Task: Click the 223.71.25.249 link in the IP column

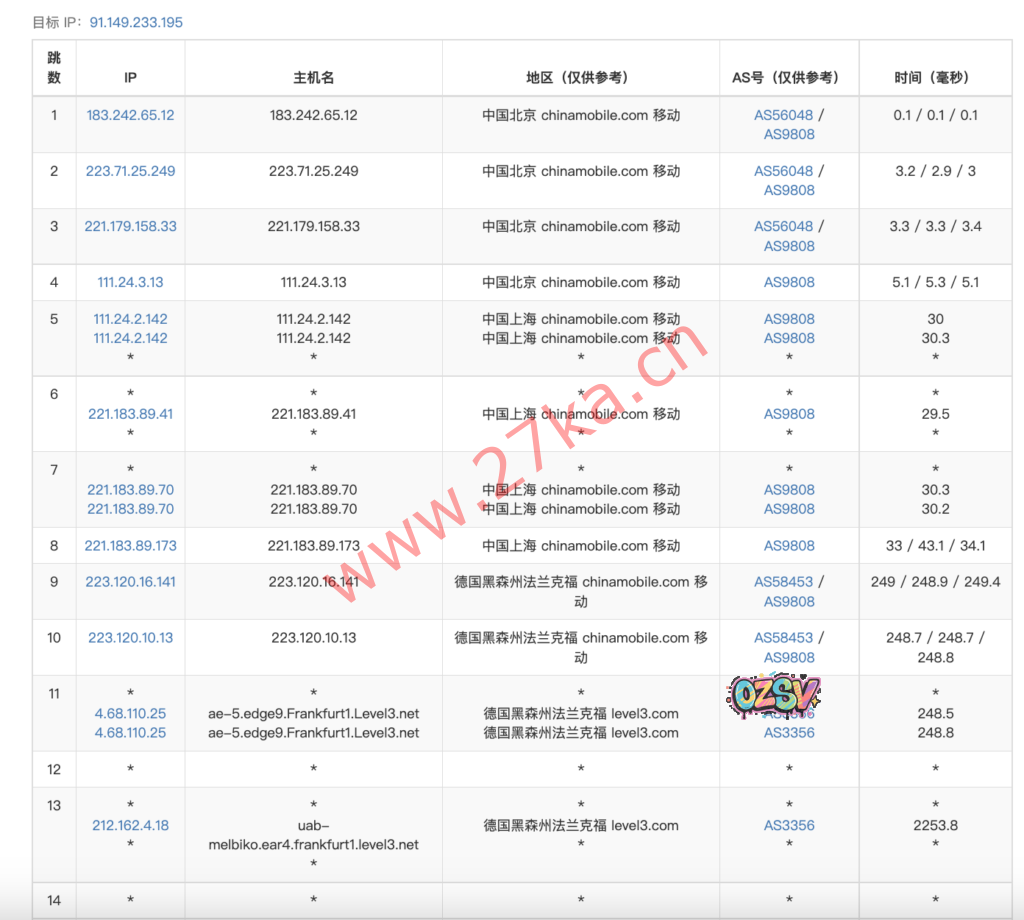Action: tap(130, 171)
